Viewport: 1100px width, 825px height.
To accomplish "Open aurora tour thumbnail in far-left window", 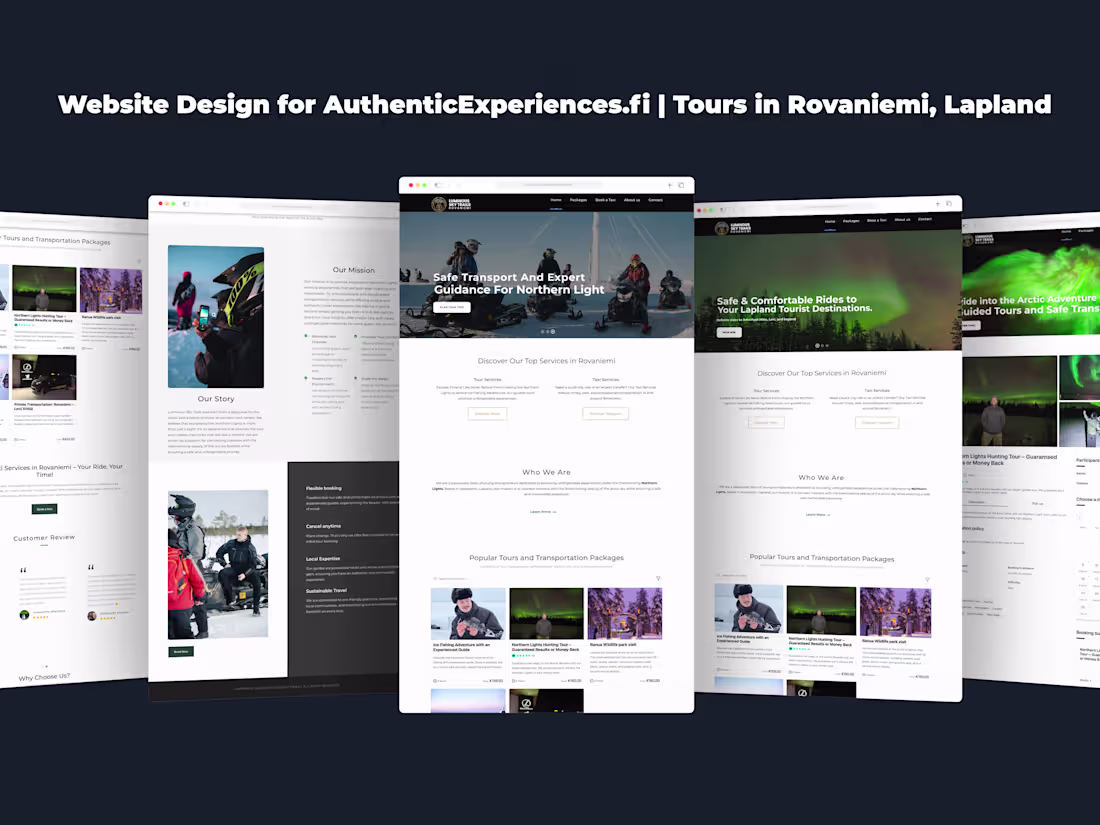I will click(x=44, y=288).
